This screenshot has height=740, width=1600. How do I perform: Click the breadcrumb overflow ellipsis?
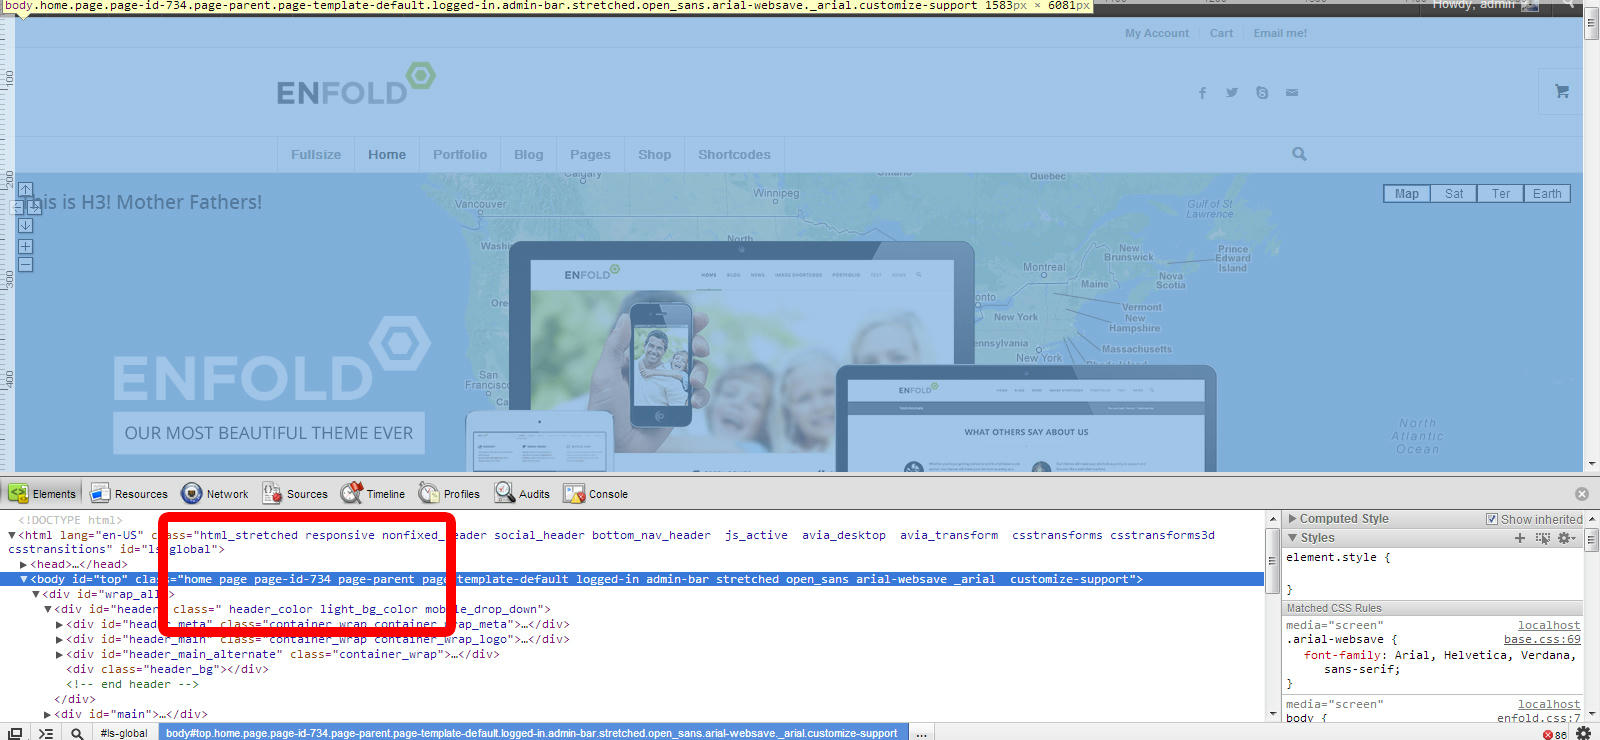click(921, 733)
